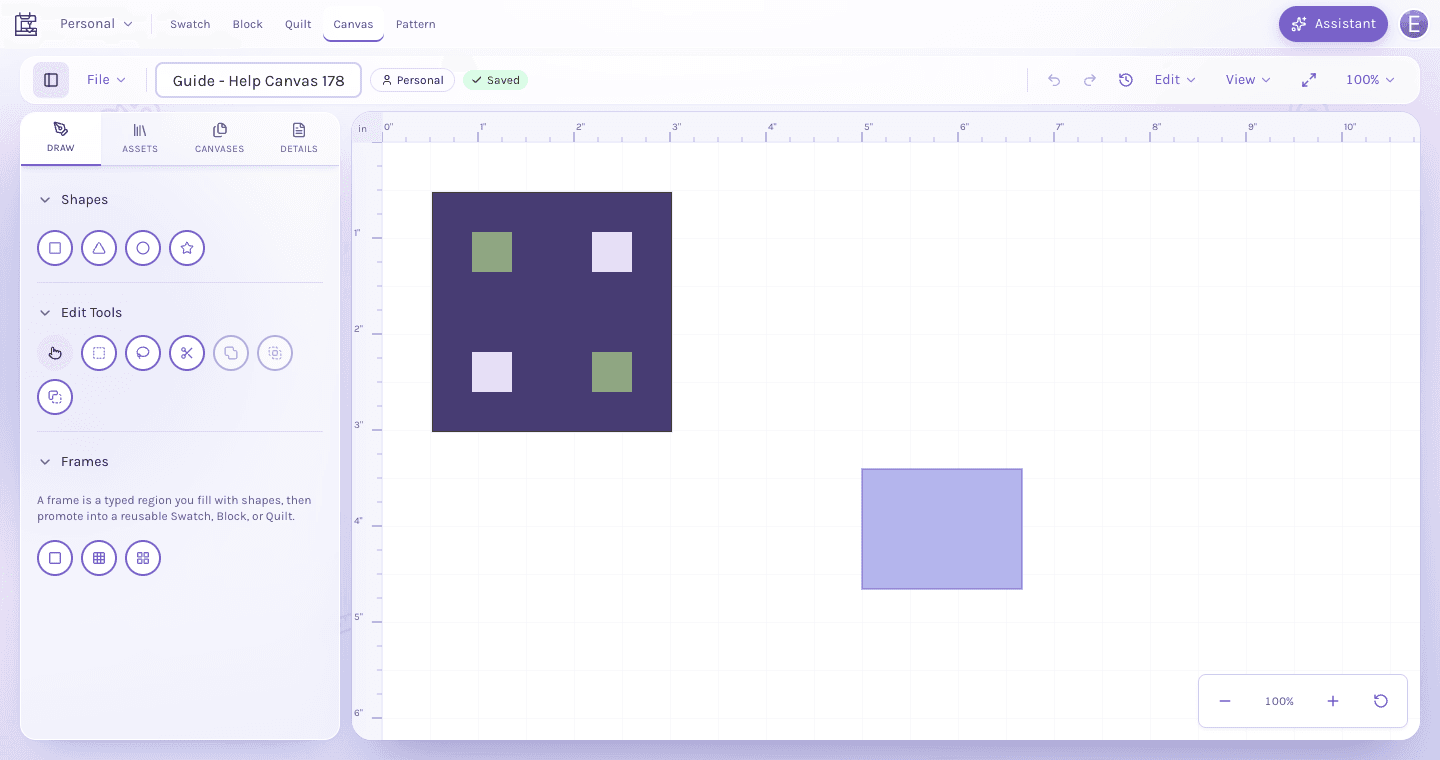
Task: Select the circle shape tool
Action: (143, 248)
